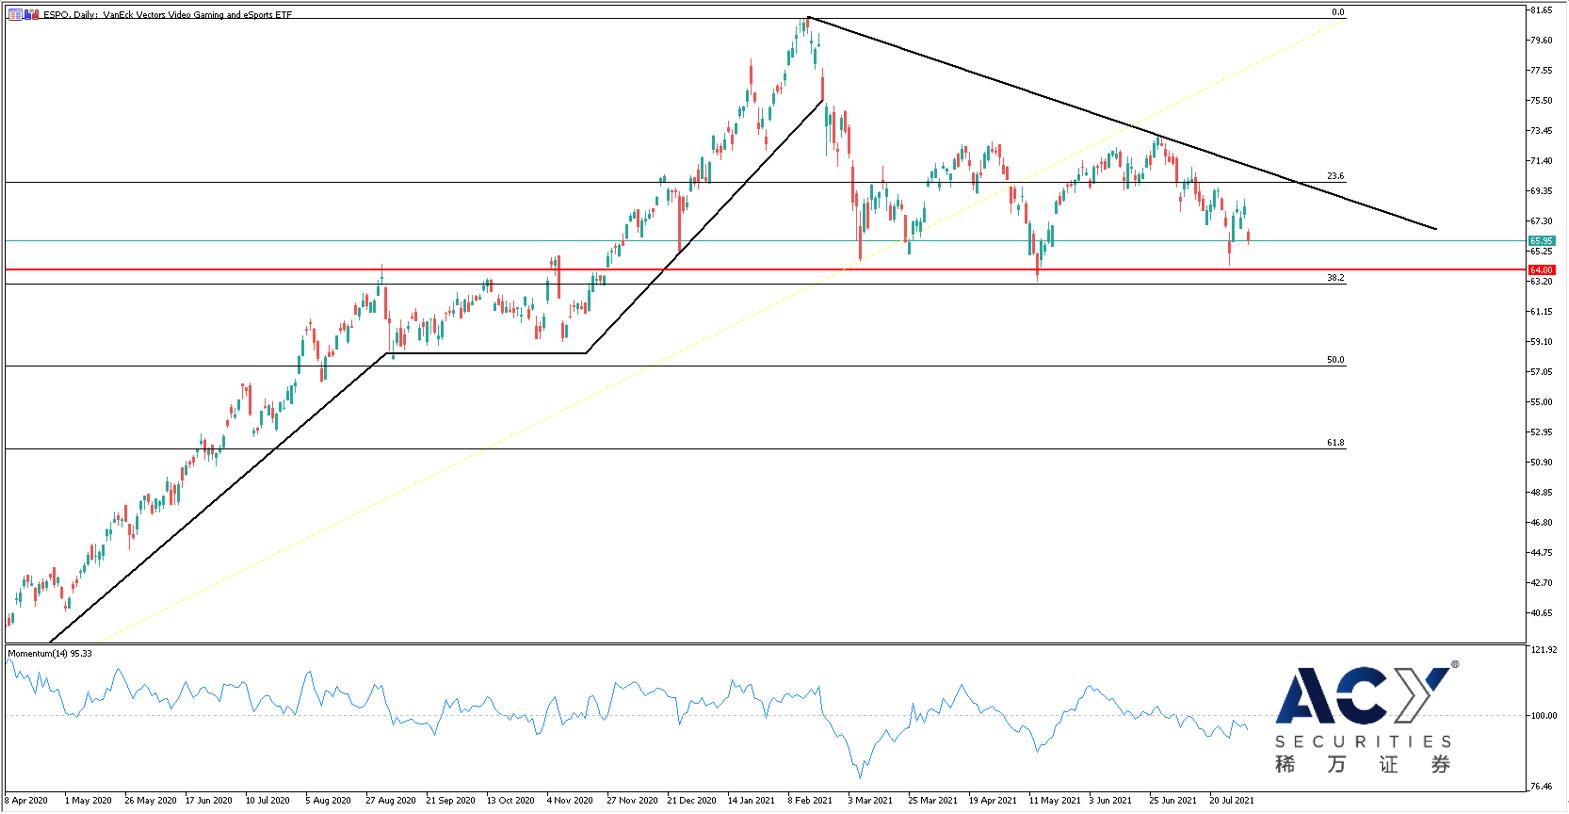This screenshot has width=1569, height=814.
Task: Click the 121.92 momentum scale value
Action: click(x=1544, y=650)
